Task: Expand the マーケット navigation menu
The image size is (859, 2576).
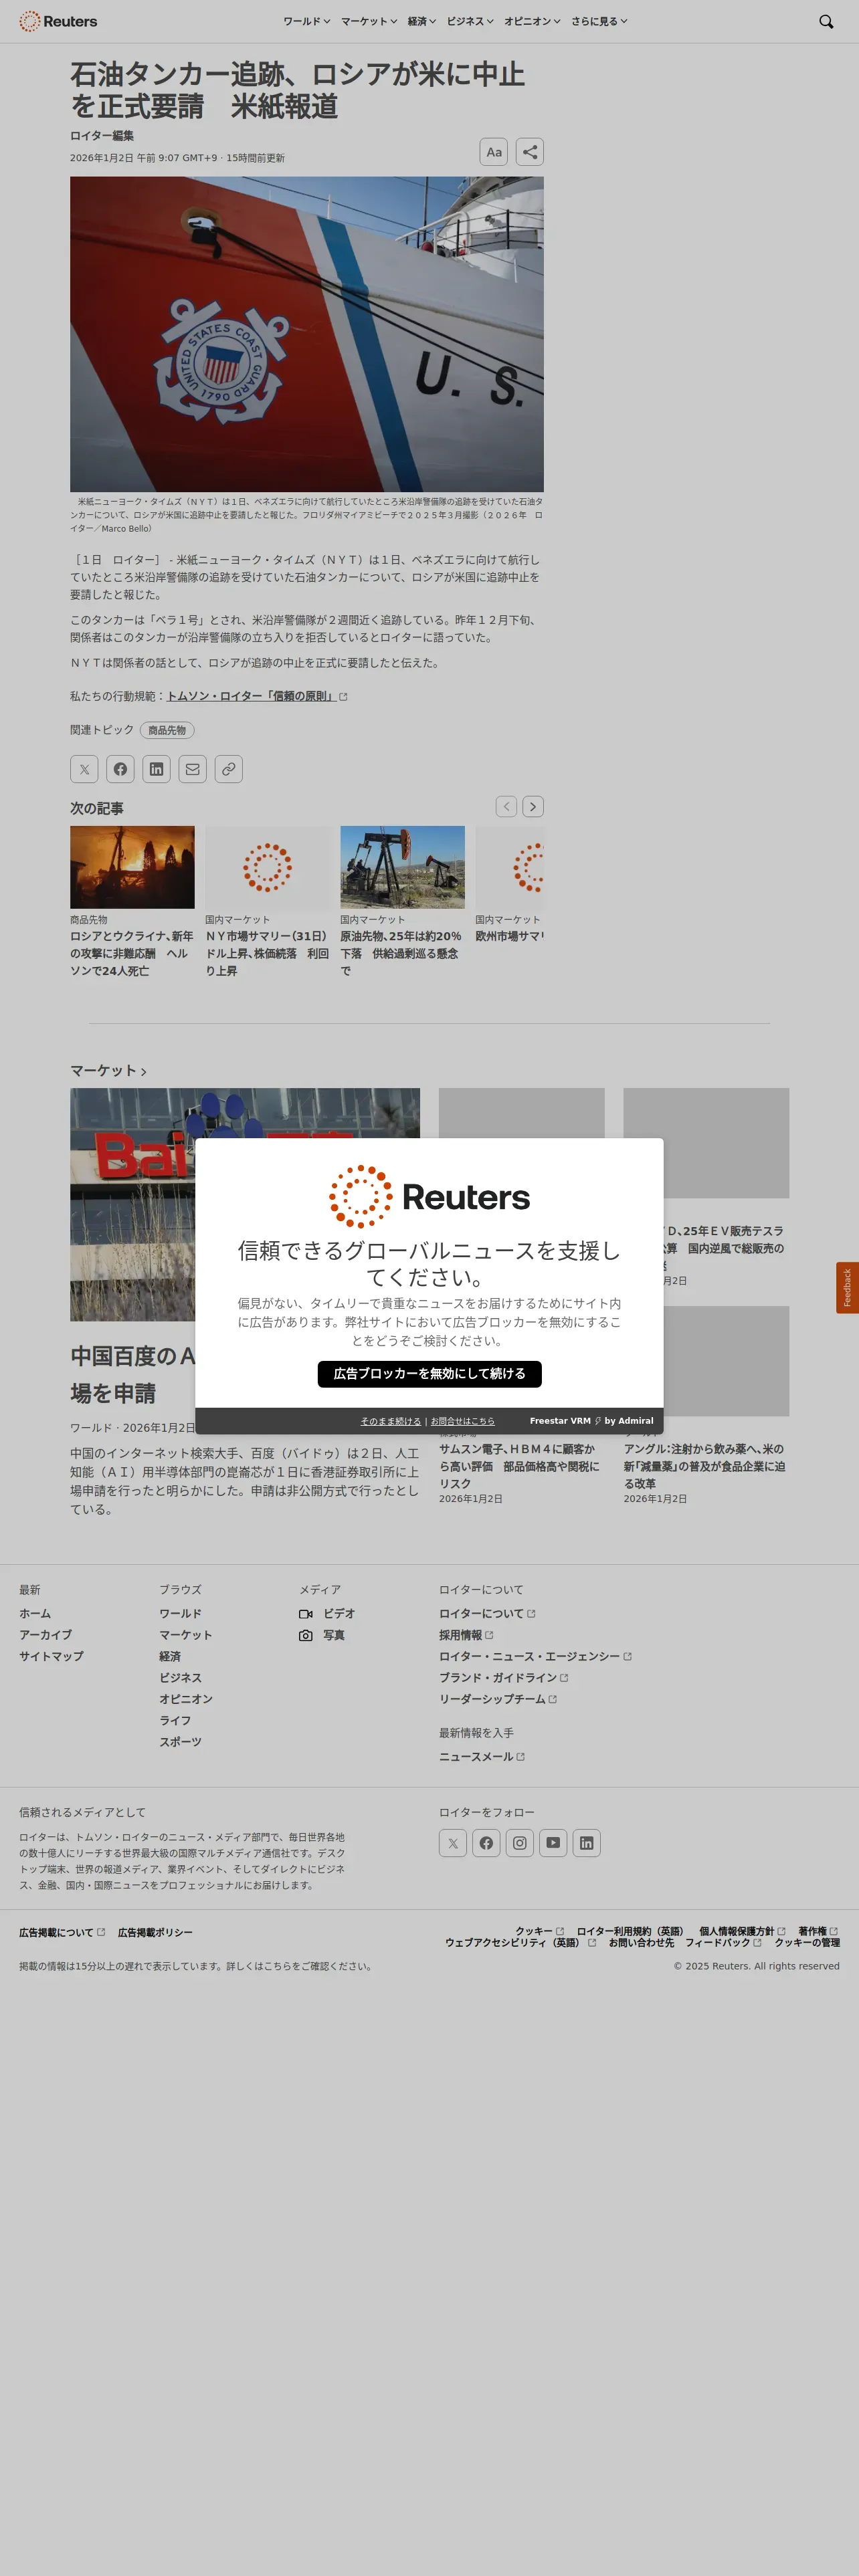Action: coord(369,21)
